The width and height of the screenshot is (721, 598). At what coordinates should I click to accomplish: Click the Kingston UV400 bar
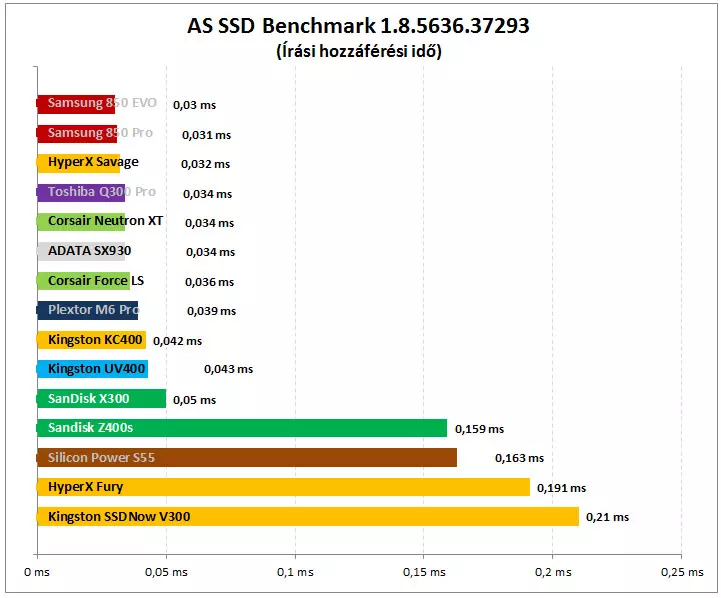[x=92, y=369]
